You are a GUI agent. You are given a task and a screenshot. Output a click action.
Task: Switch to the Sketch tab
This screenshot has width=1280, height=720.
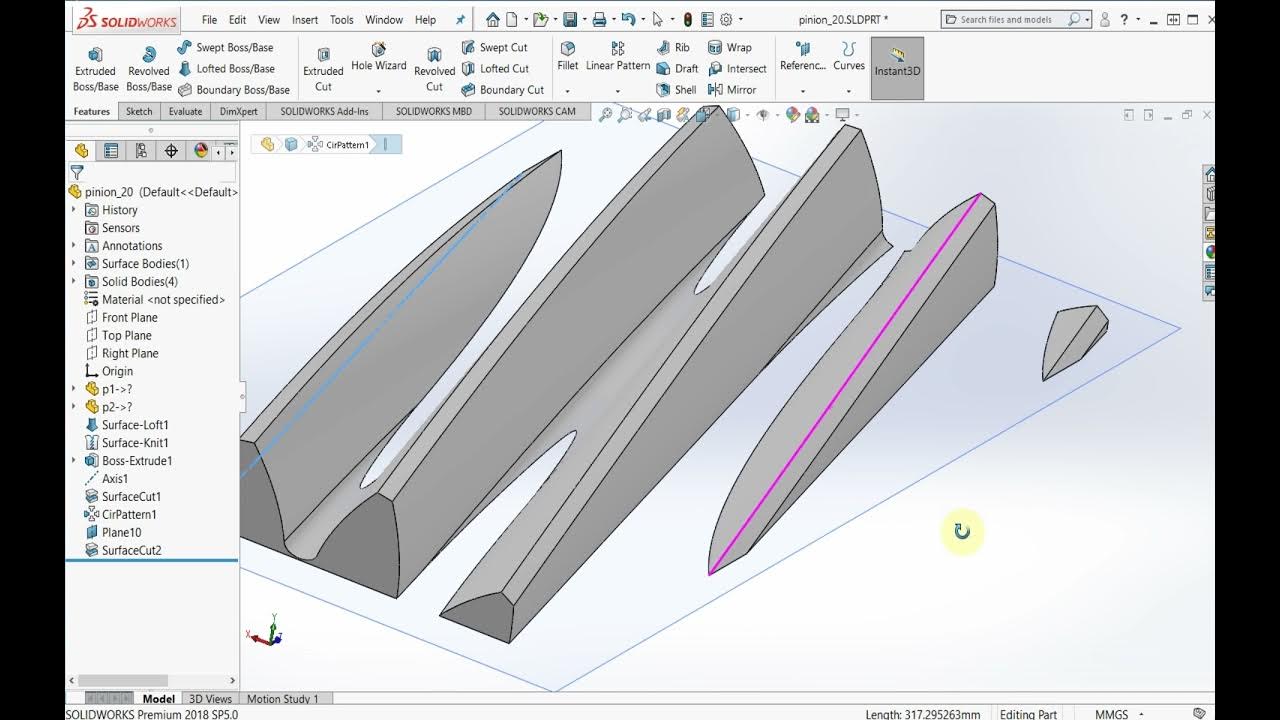pos(139,111)
